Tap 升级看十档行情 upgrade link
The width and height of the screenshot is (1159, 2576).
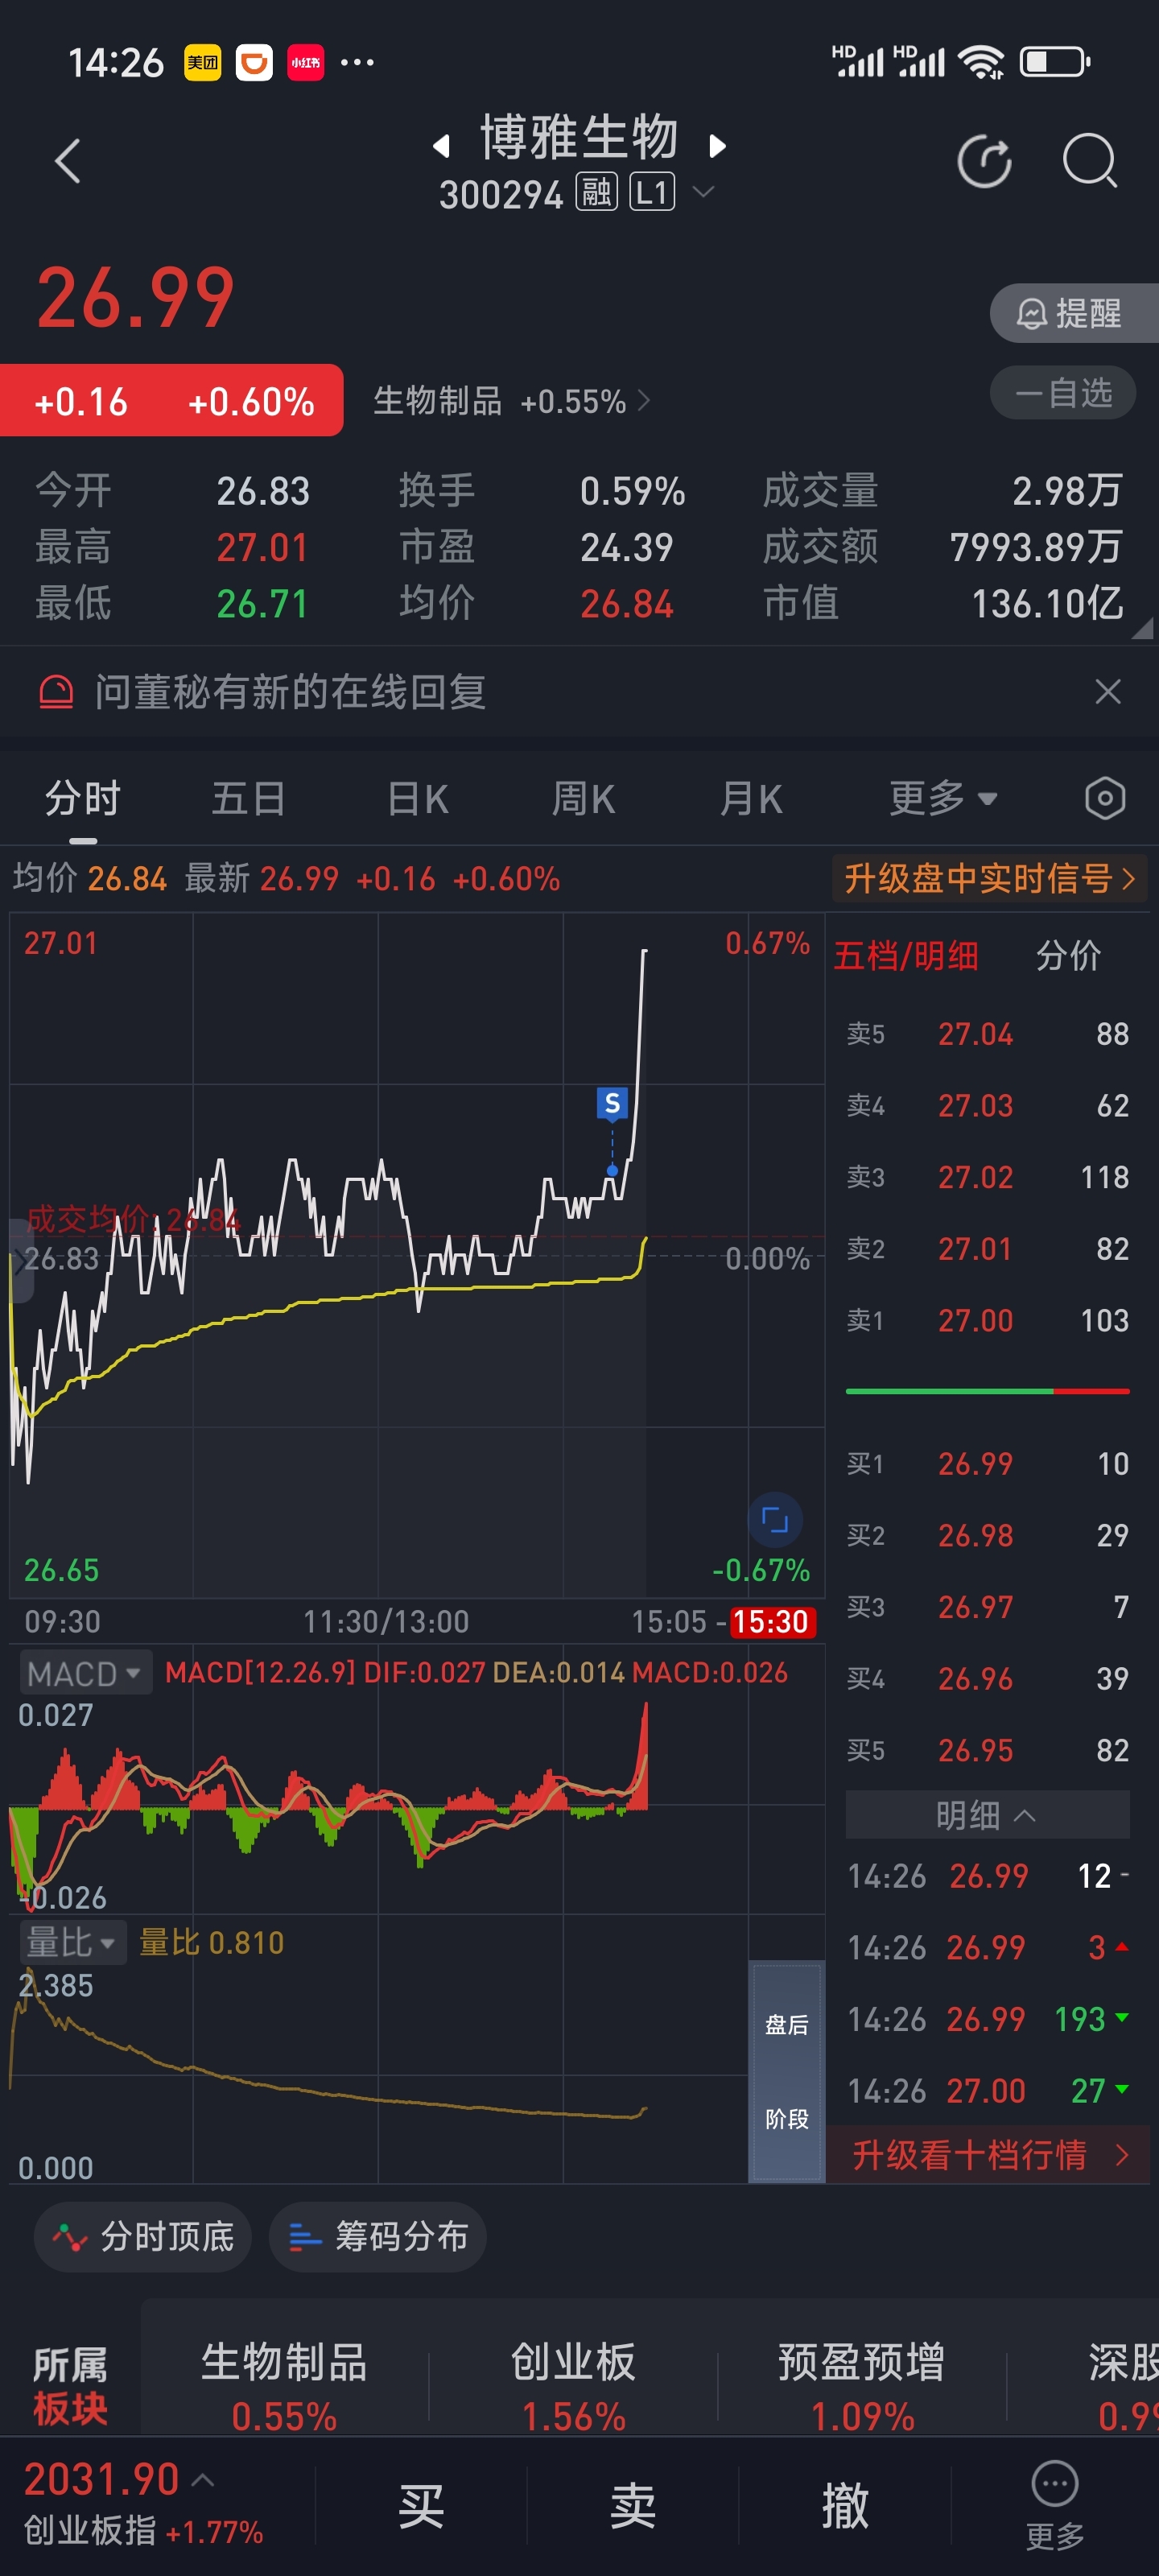click(x=989, y=2155)
